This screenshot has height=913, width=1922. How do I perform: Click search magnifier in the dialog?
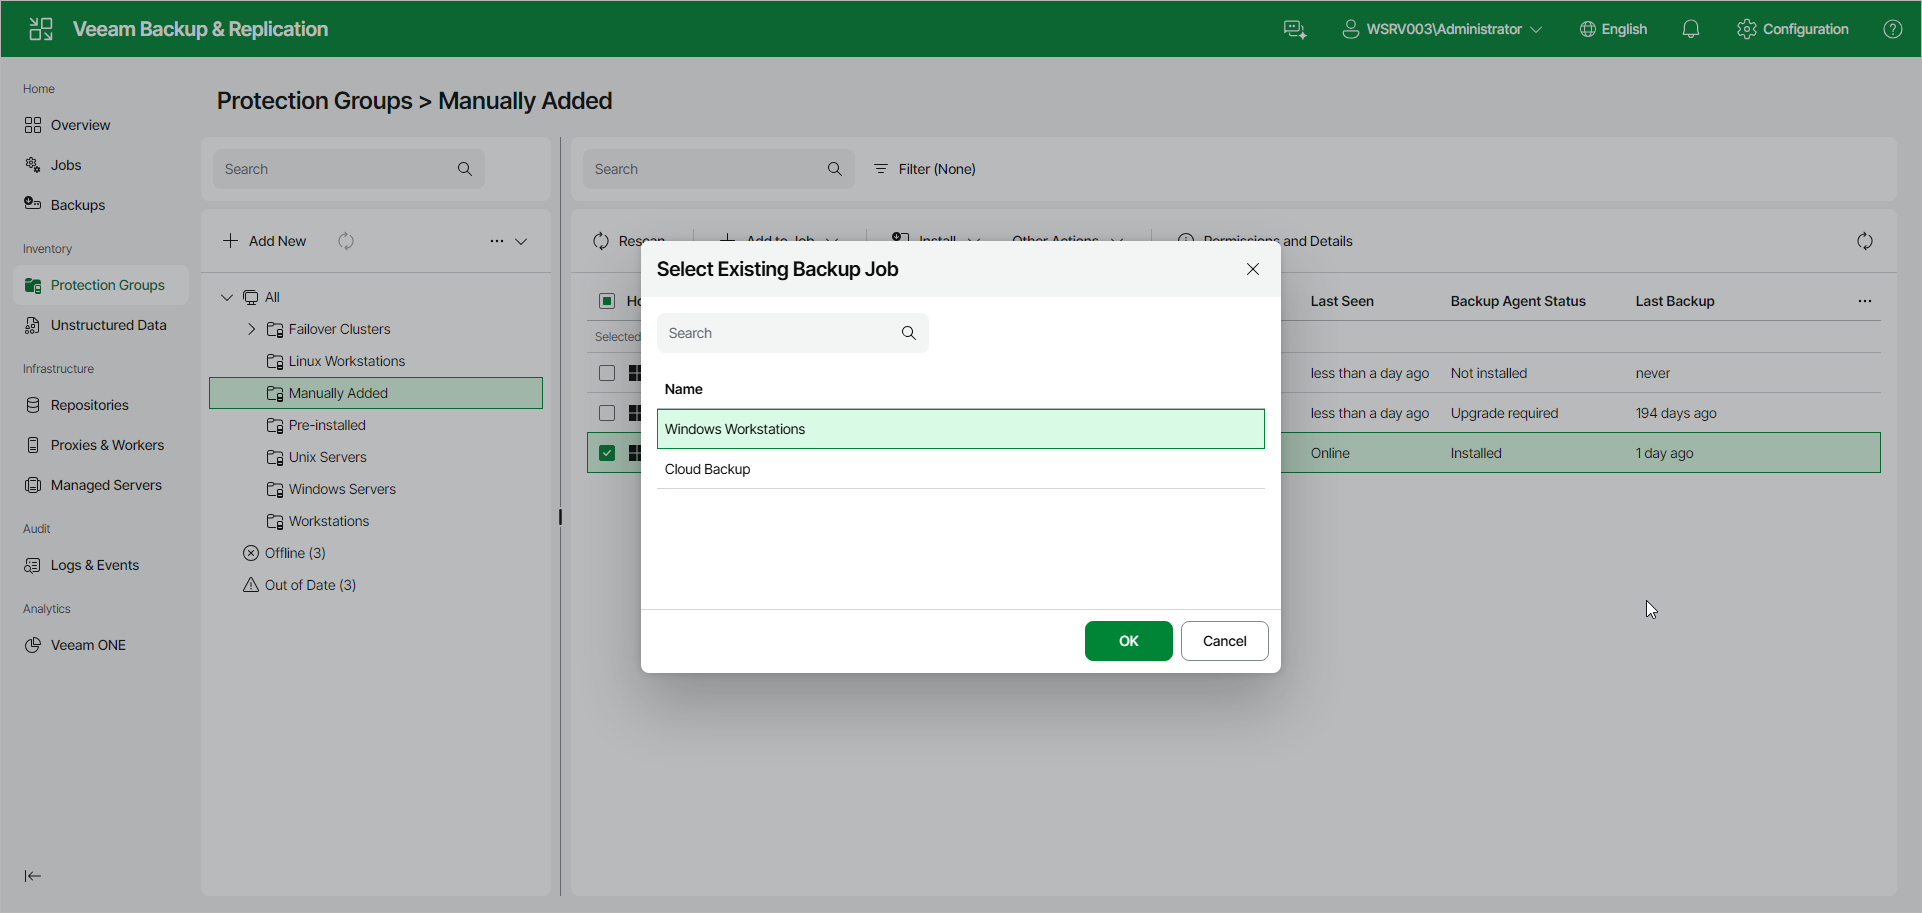pos(909,333)
